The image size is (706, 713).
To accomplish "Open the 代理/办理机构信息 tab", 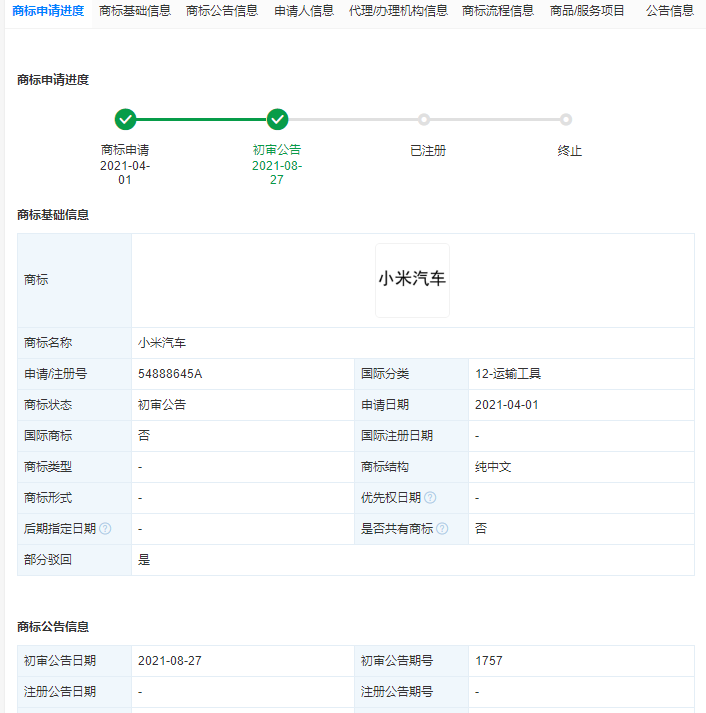I will pyautogui.click(x=398, y=11).
